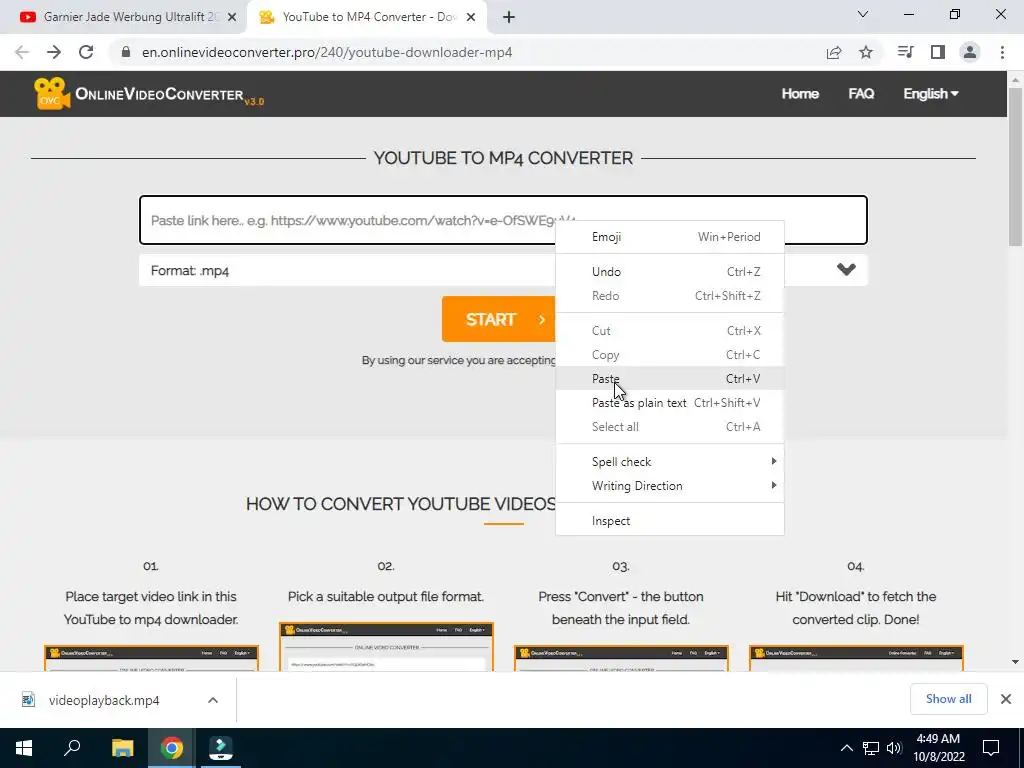Open the Windows notification center

tap(991, 748)
